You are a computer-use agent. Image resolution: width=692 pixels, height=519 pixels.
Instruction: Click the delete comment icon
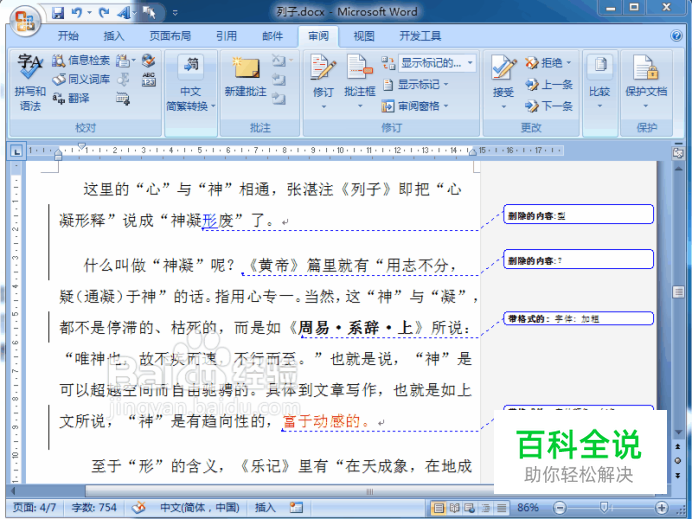[x=279, y=60]
